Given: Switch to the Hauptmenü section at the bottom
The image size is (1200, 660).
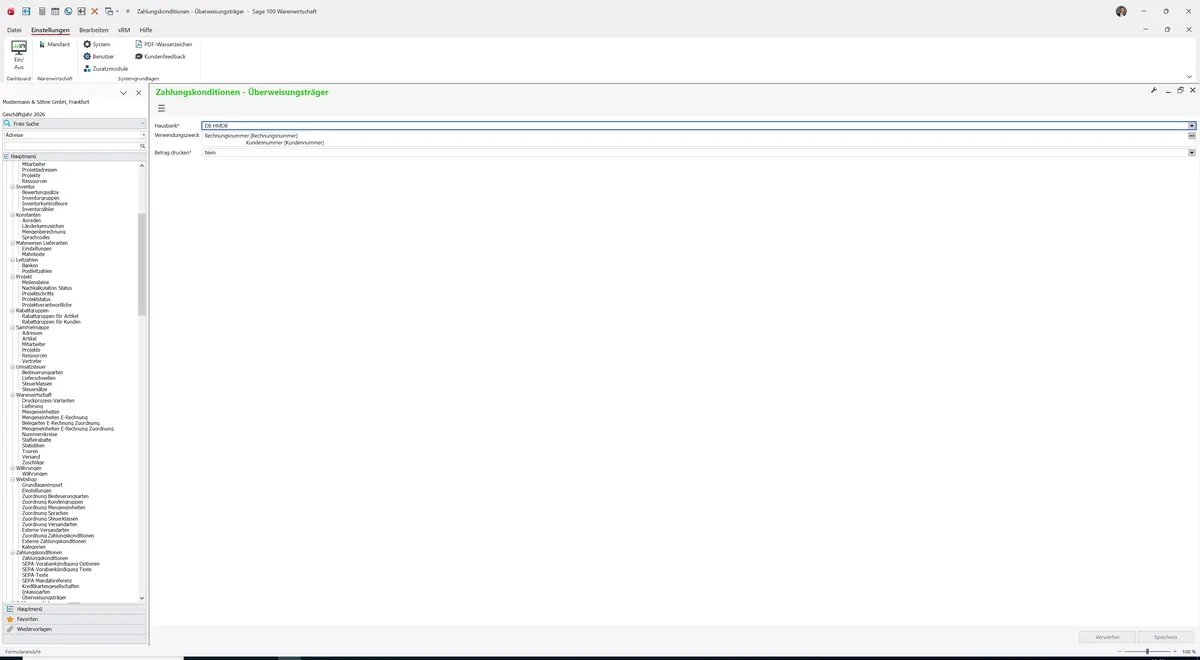Looking at the screenshot, I should coord(74,609).
